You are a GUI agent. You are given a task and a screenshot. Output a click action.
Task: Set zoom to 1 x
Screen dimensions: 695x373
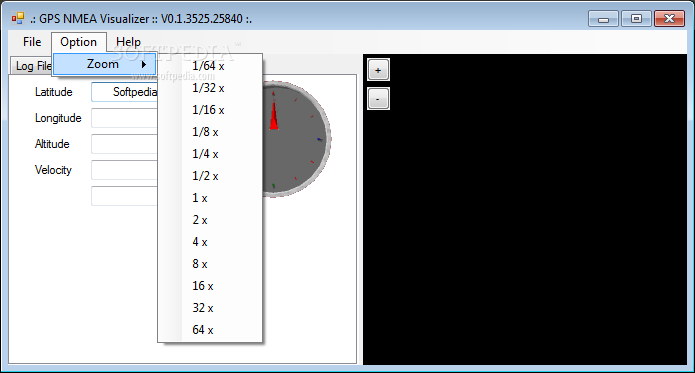[210, 198]
